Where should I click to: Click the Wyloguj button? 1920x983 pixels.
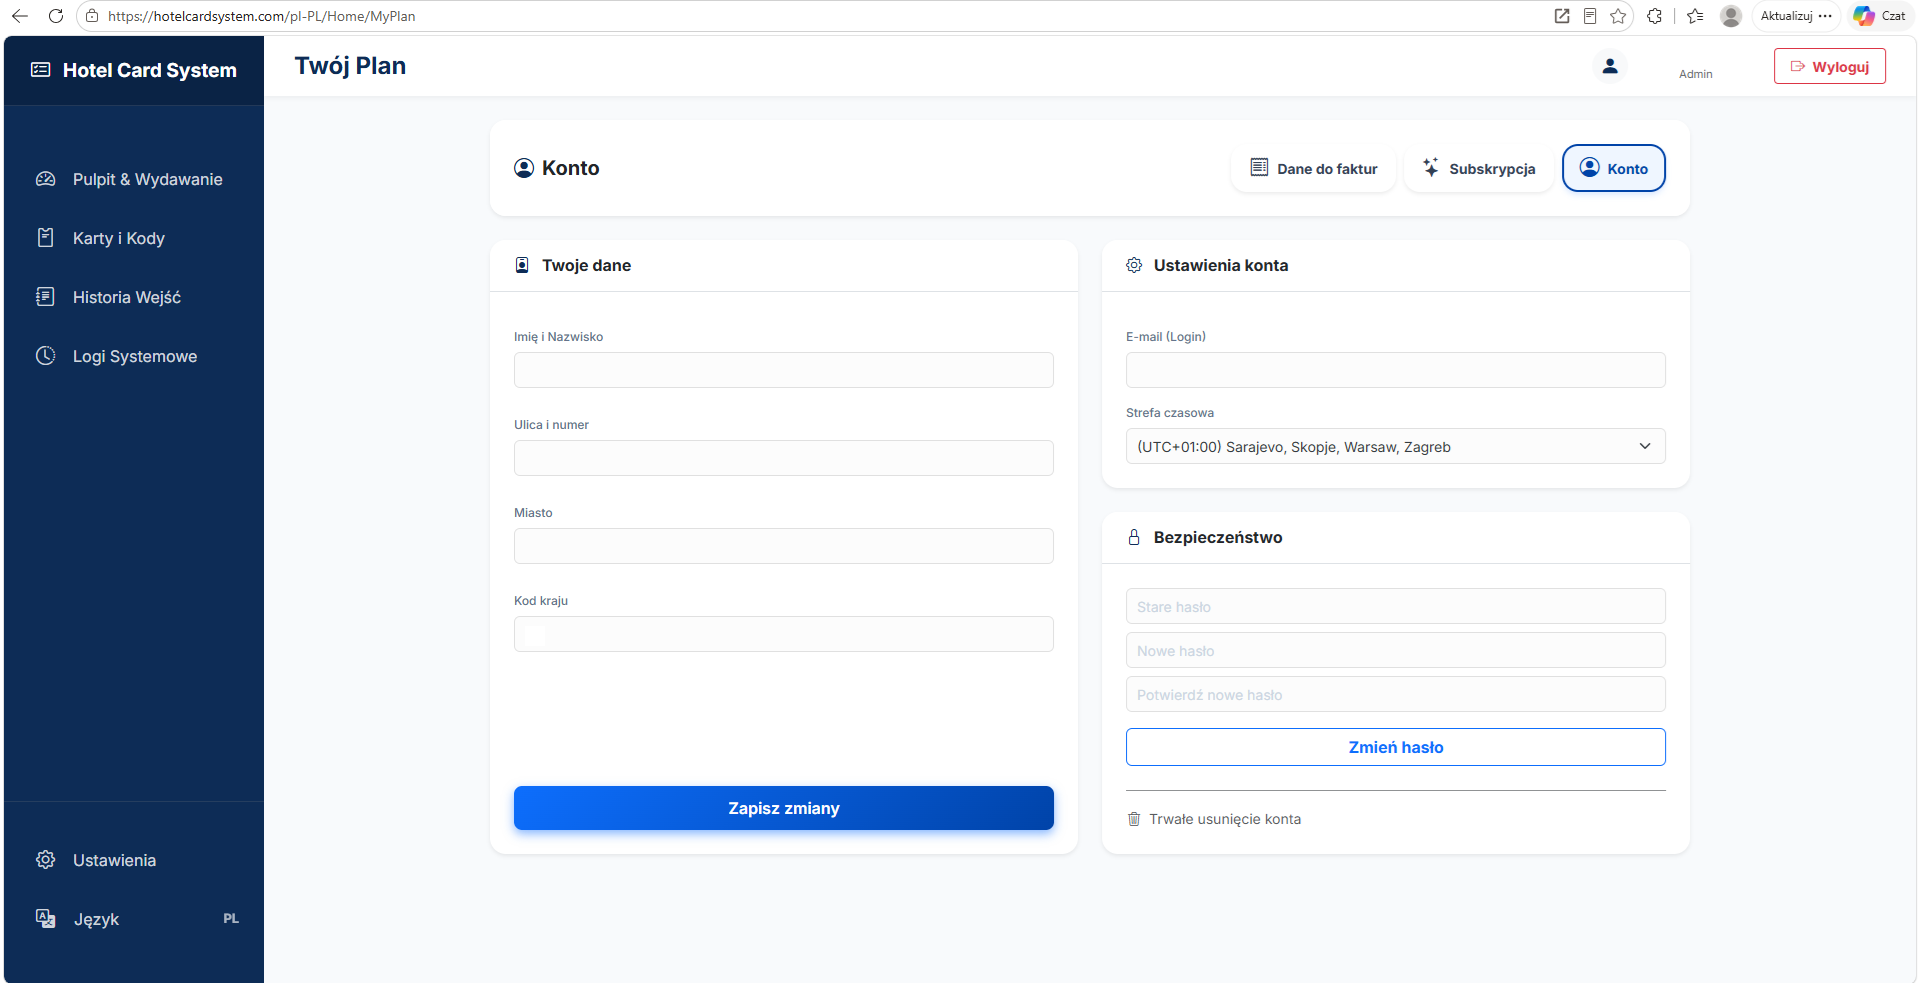pos(1830,66)
